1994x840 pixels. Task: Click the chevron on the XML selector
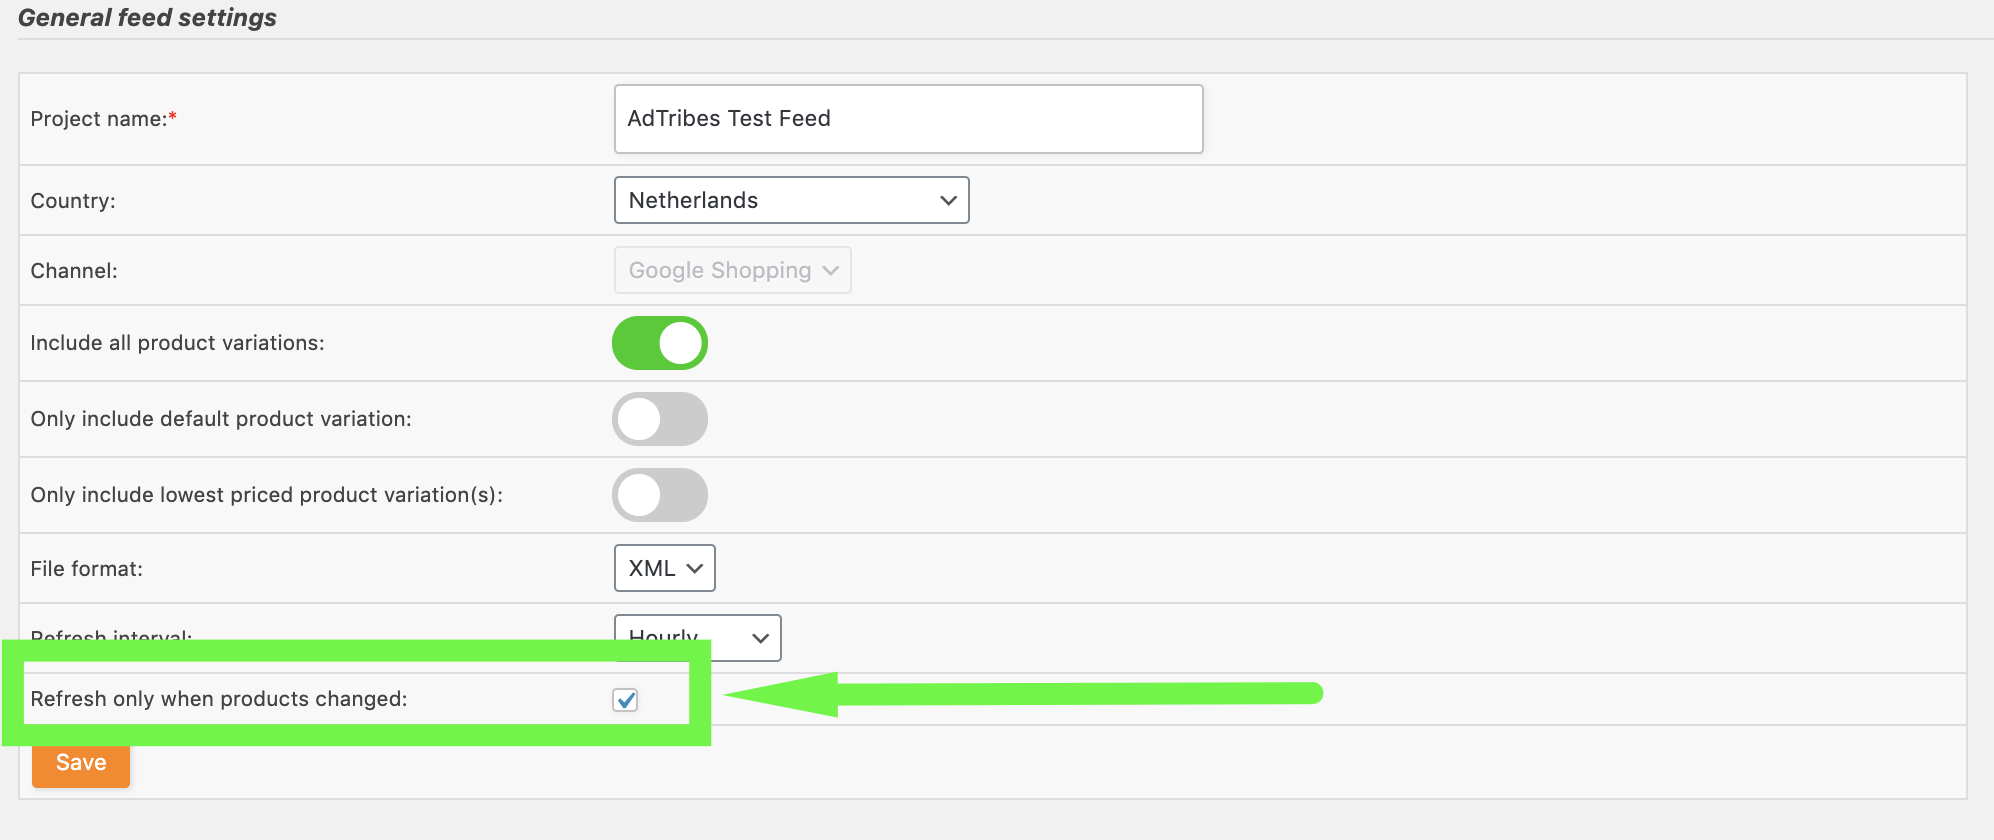tap(694, 568)
